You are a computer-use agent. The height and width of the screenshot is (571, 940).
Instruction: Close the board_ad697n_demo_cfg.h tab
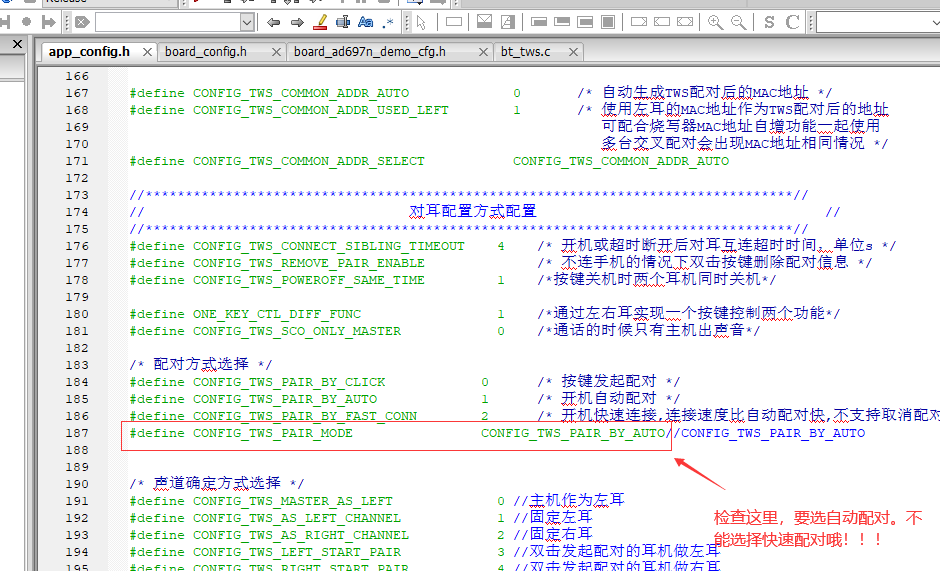click(x=483, y=52)
